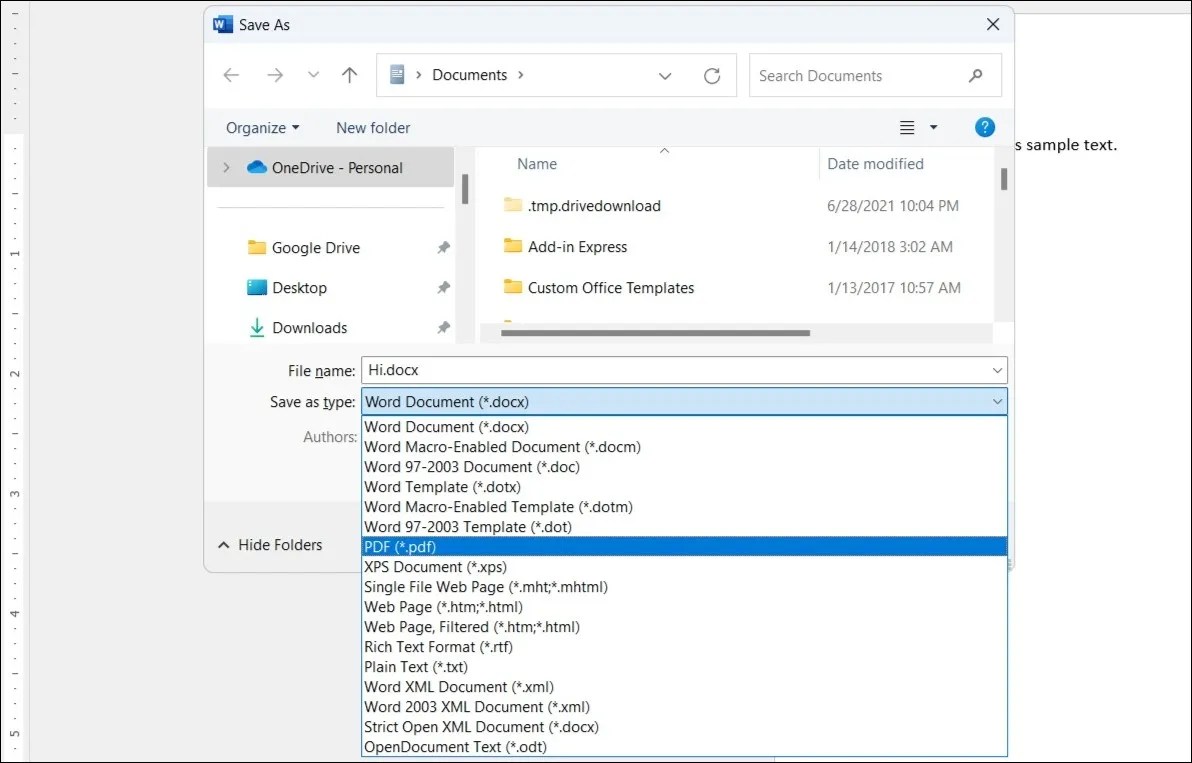
Task: Expand the File name dropdown arrow
Action: pos(996,370)
